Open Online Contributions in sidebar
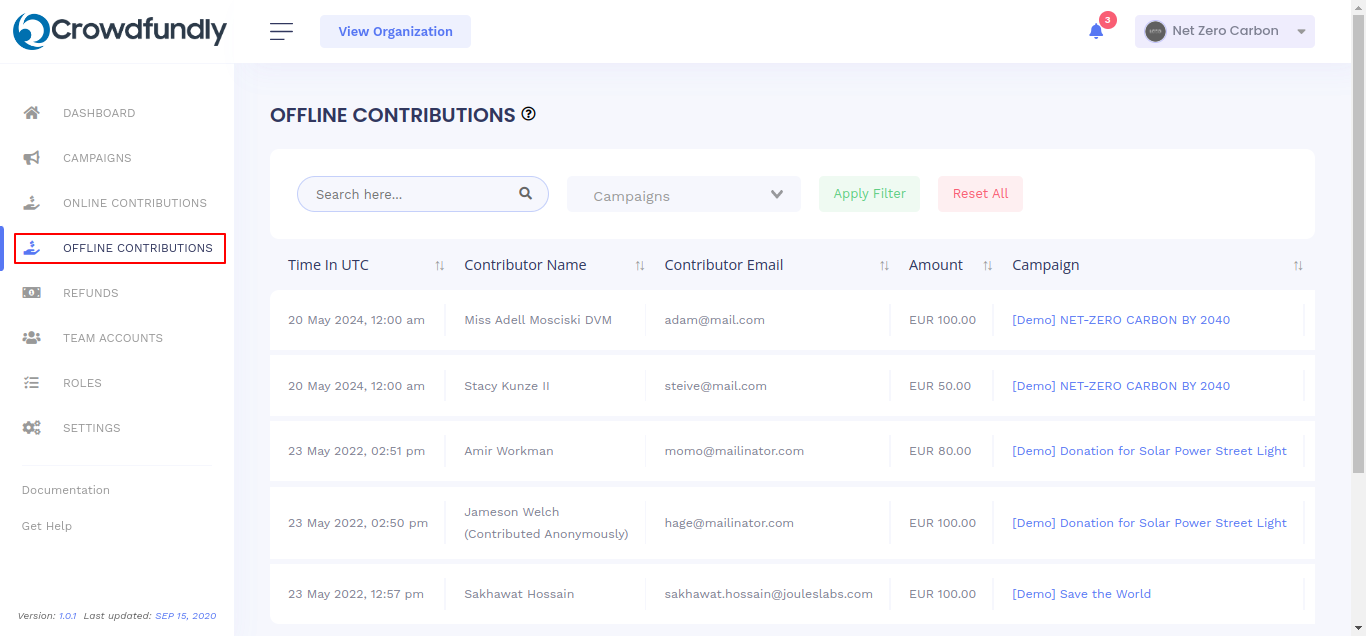The height and width of the screenshot is (636, 1366). tap(135, 203)
